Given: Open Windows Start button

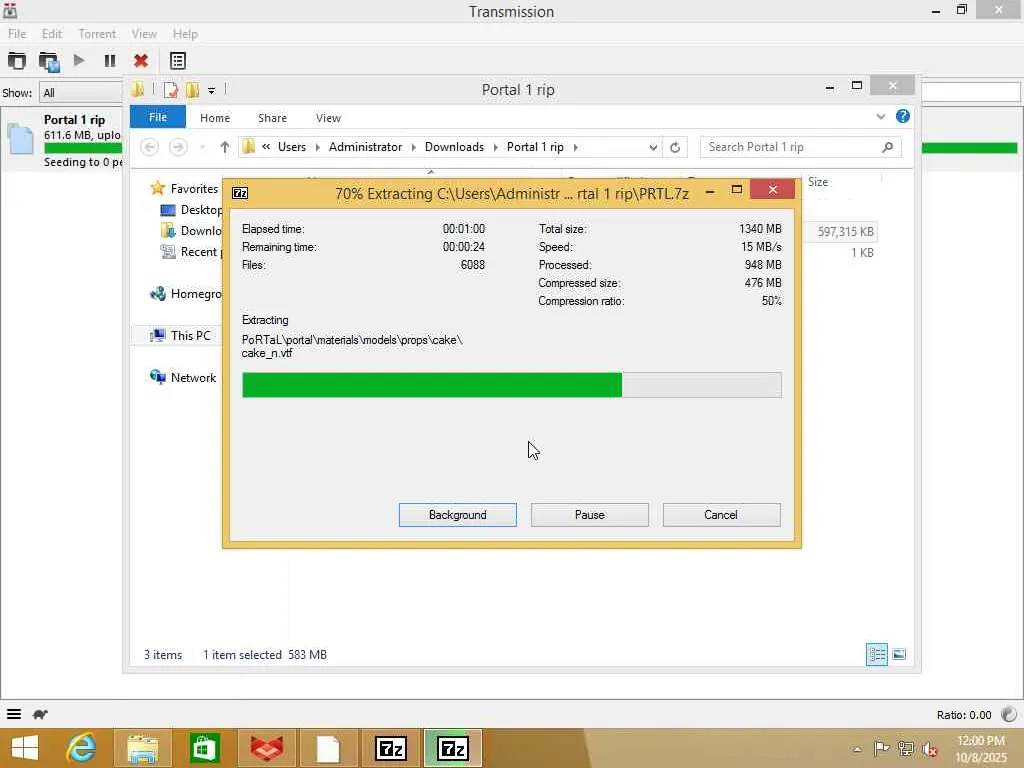Looking at the screenshot, I should coord(25,748).
